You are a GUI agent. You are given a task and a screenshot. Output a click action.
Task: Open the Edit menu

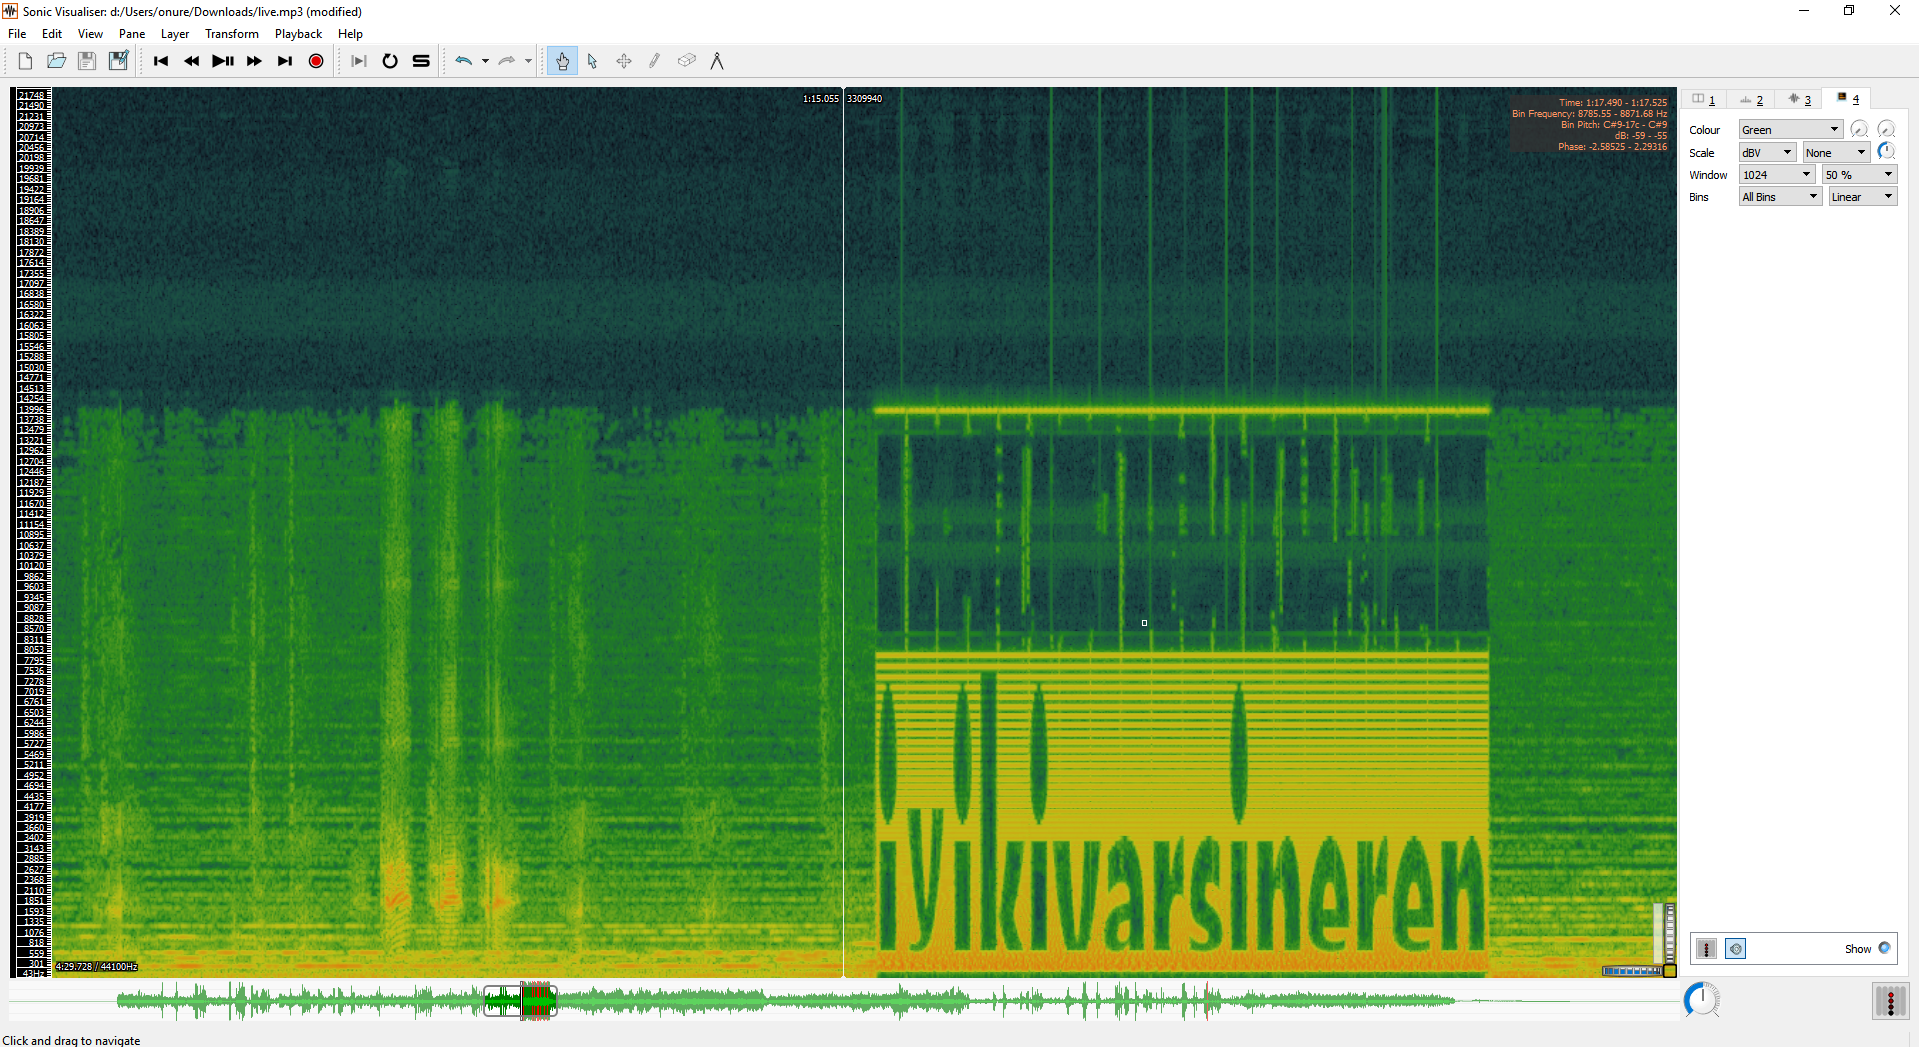click(x=52, y=34)
